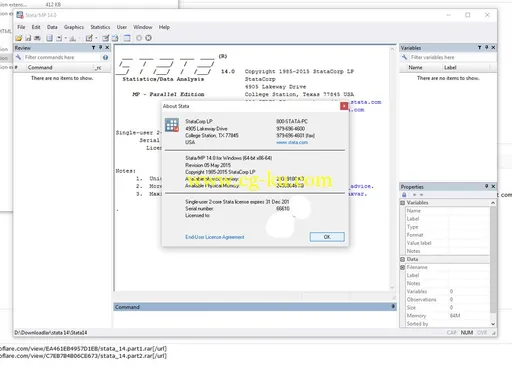Screen dimensions: 512x368
Task: Click the NUM indicator in status bar
Action: 467,332
